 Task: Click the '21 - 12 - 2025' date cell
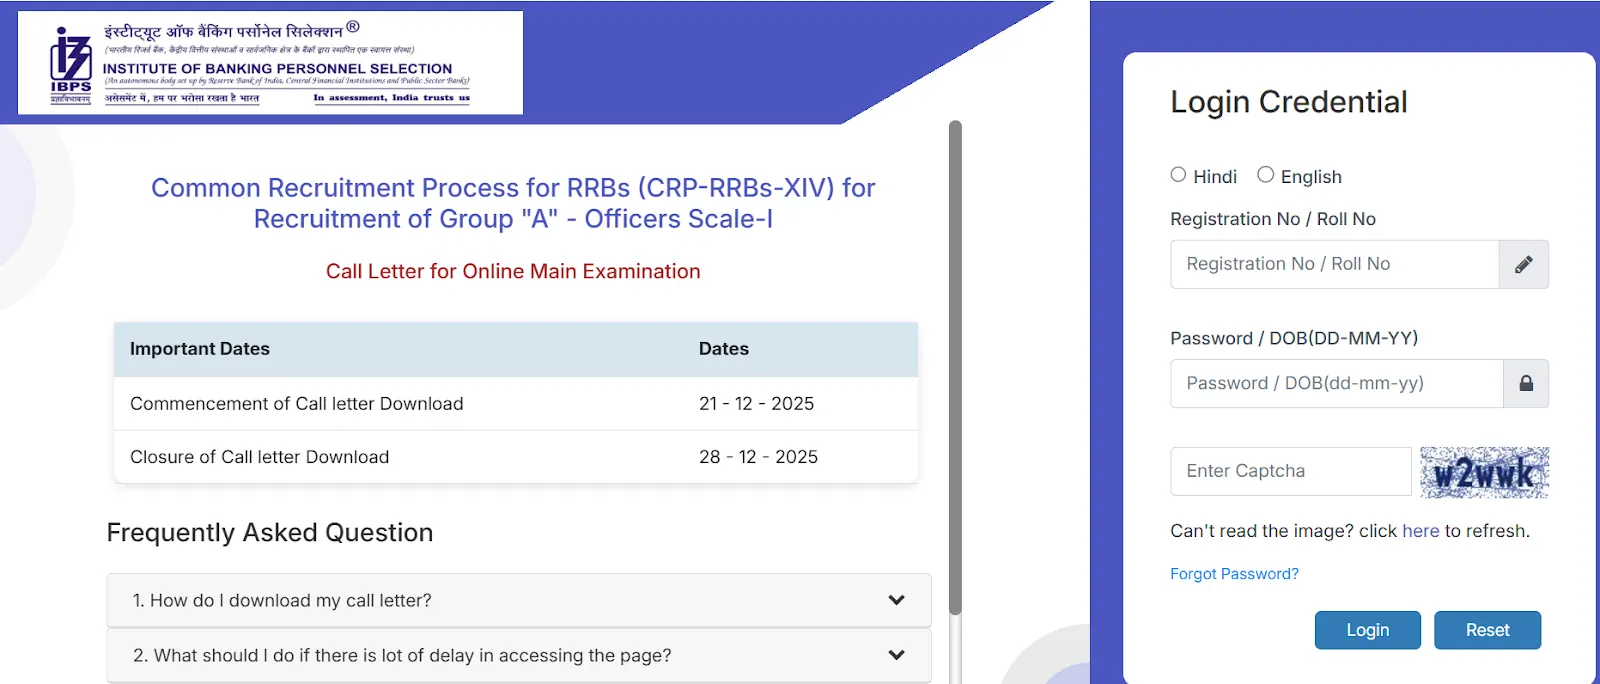pos(756,403)
